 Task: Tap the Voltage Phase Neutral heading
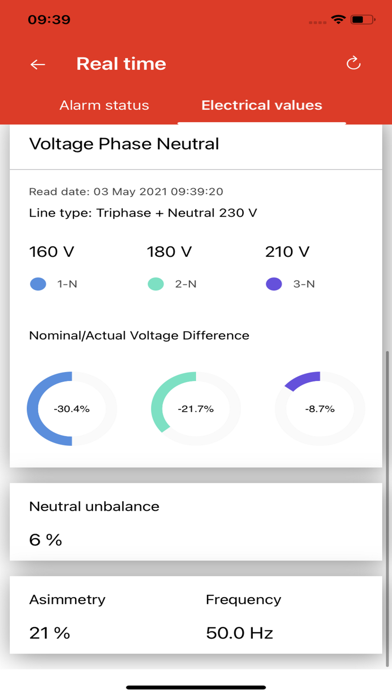click(x=124, y=144)
